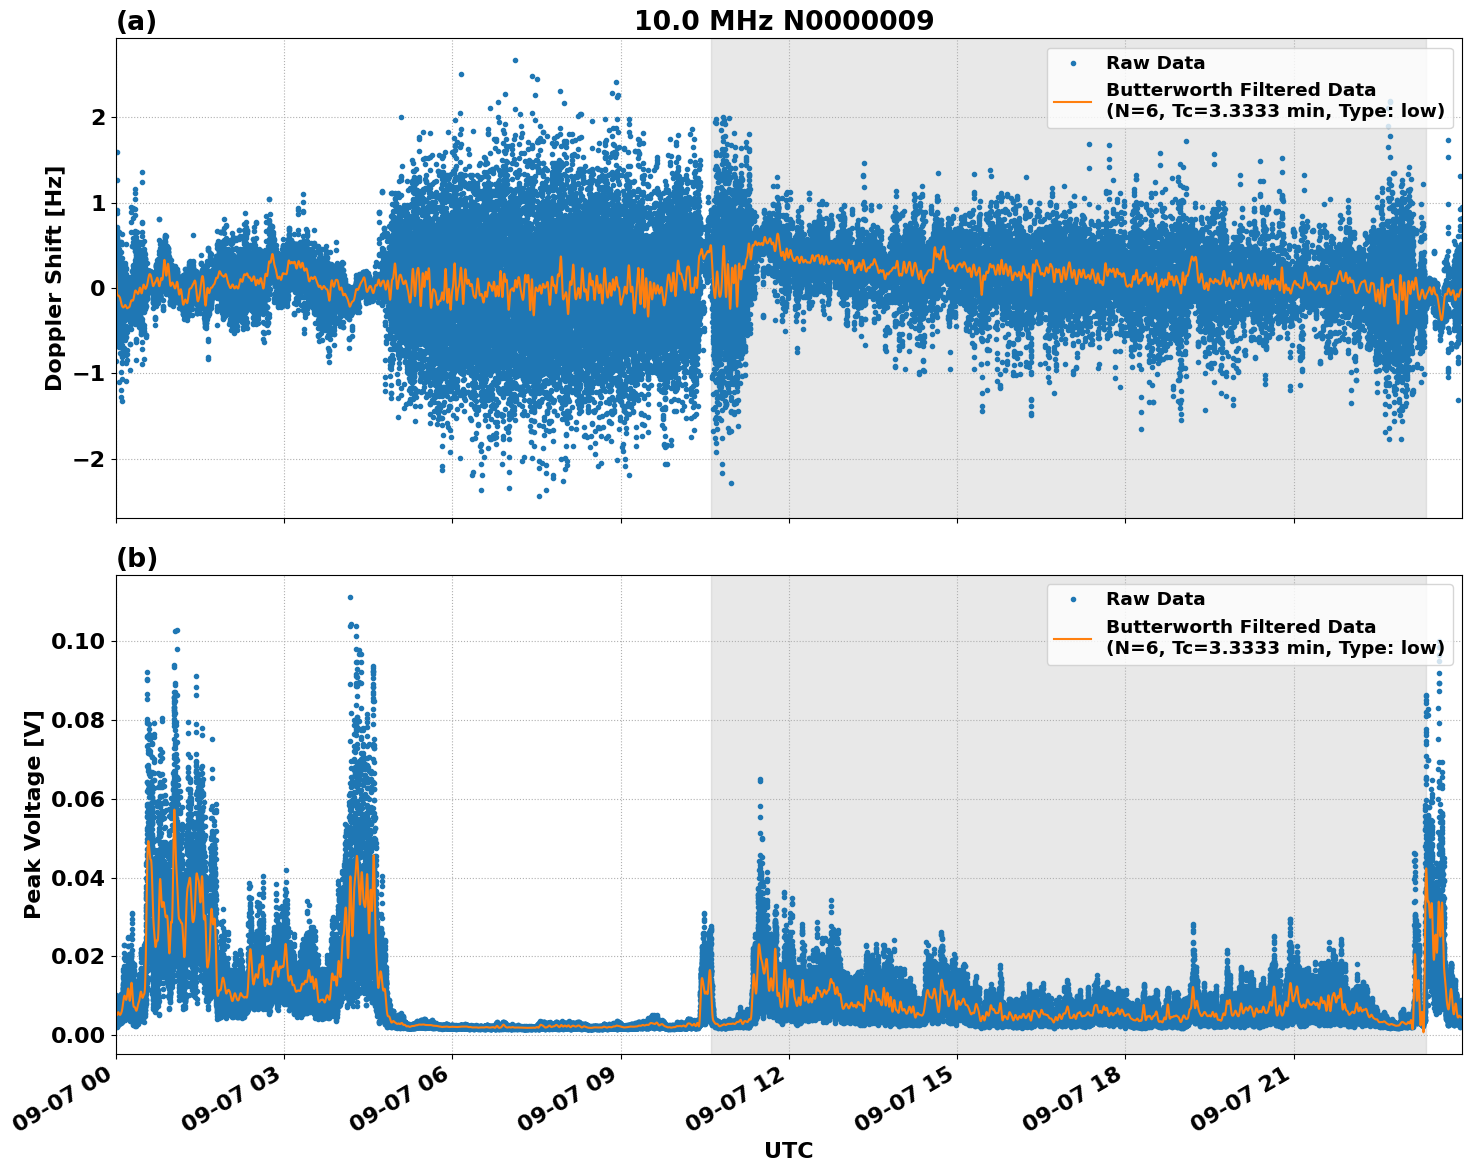Click the 09-07 12 tick label on the time axis

coord(733,1095)
